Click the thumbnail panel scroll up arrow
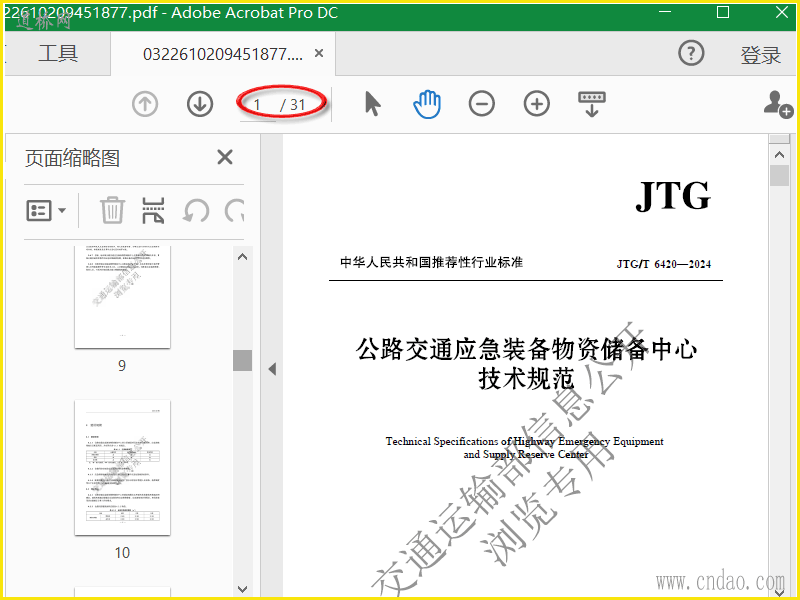Viewport: 800px width, 600px height. click(243, 257)
